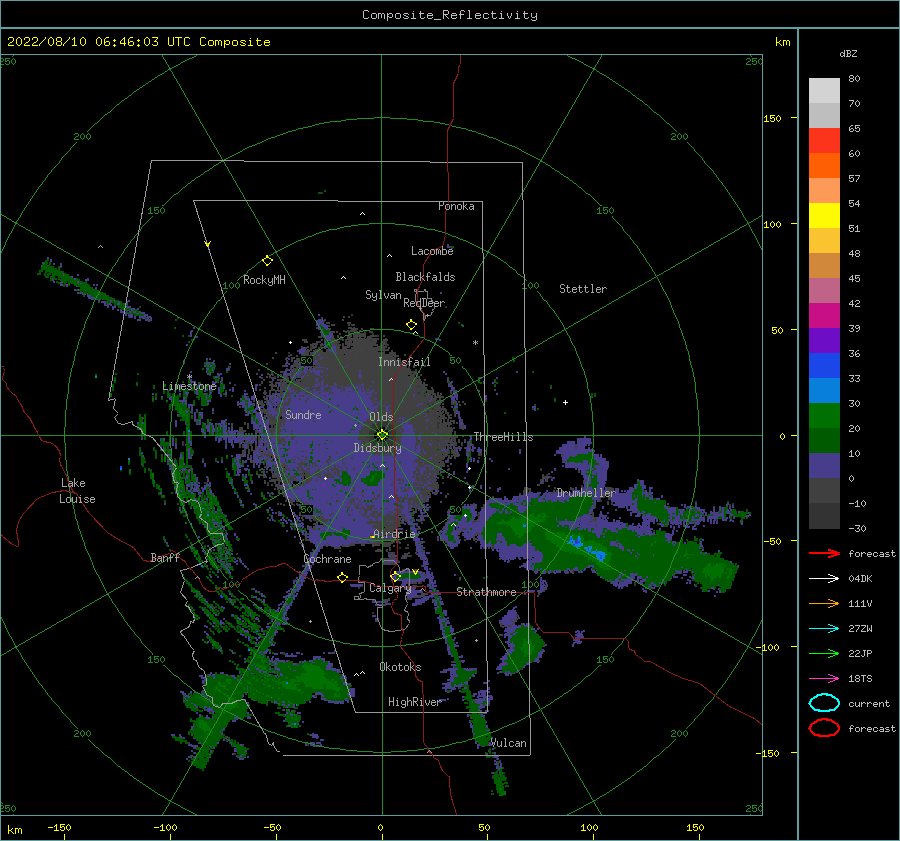Click the ThreeHills town label
900x841 pixels.
coord(503,437)
